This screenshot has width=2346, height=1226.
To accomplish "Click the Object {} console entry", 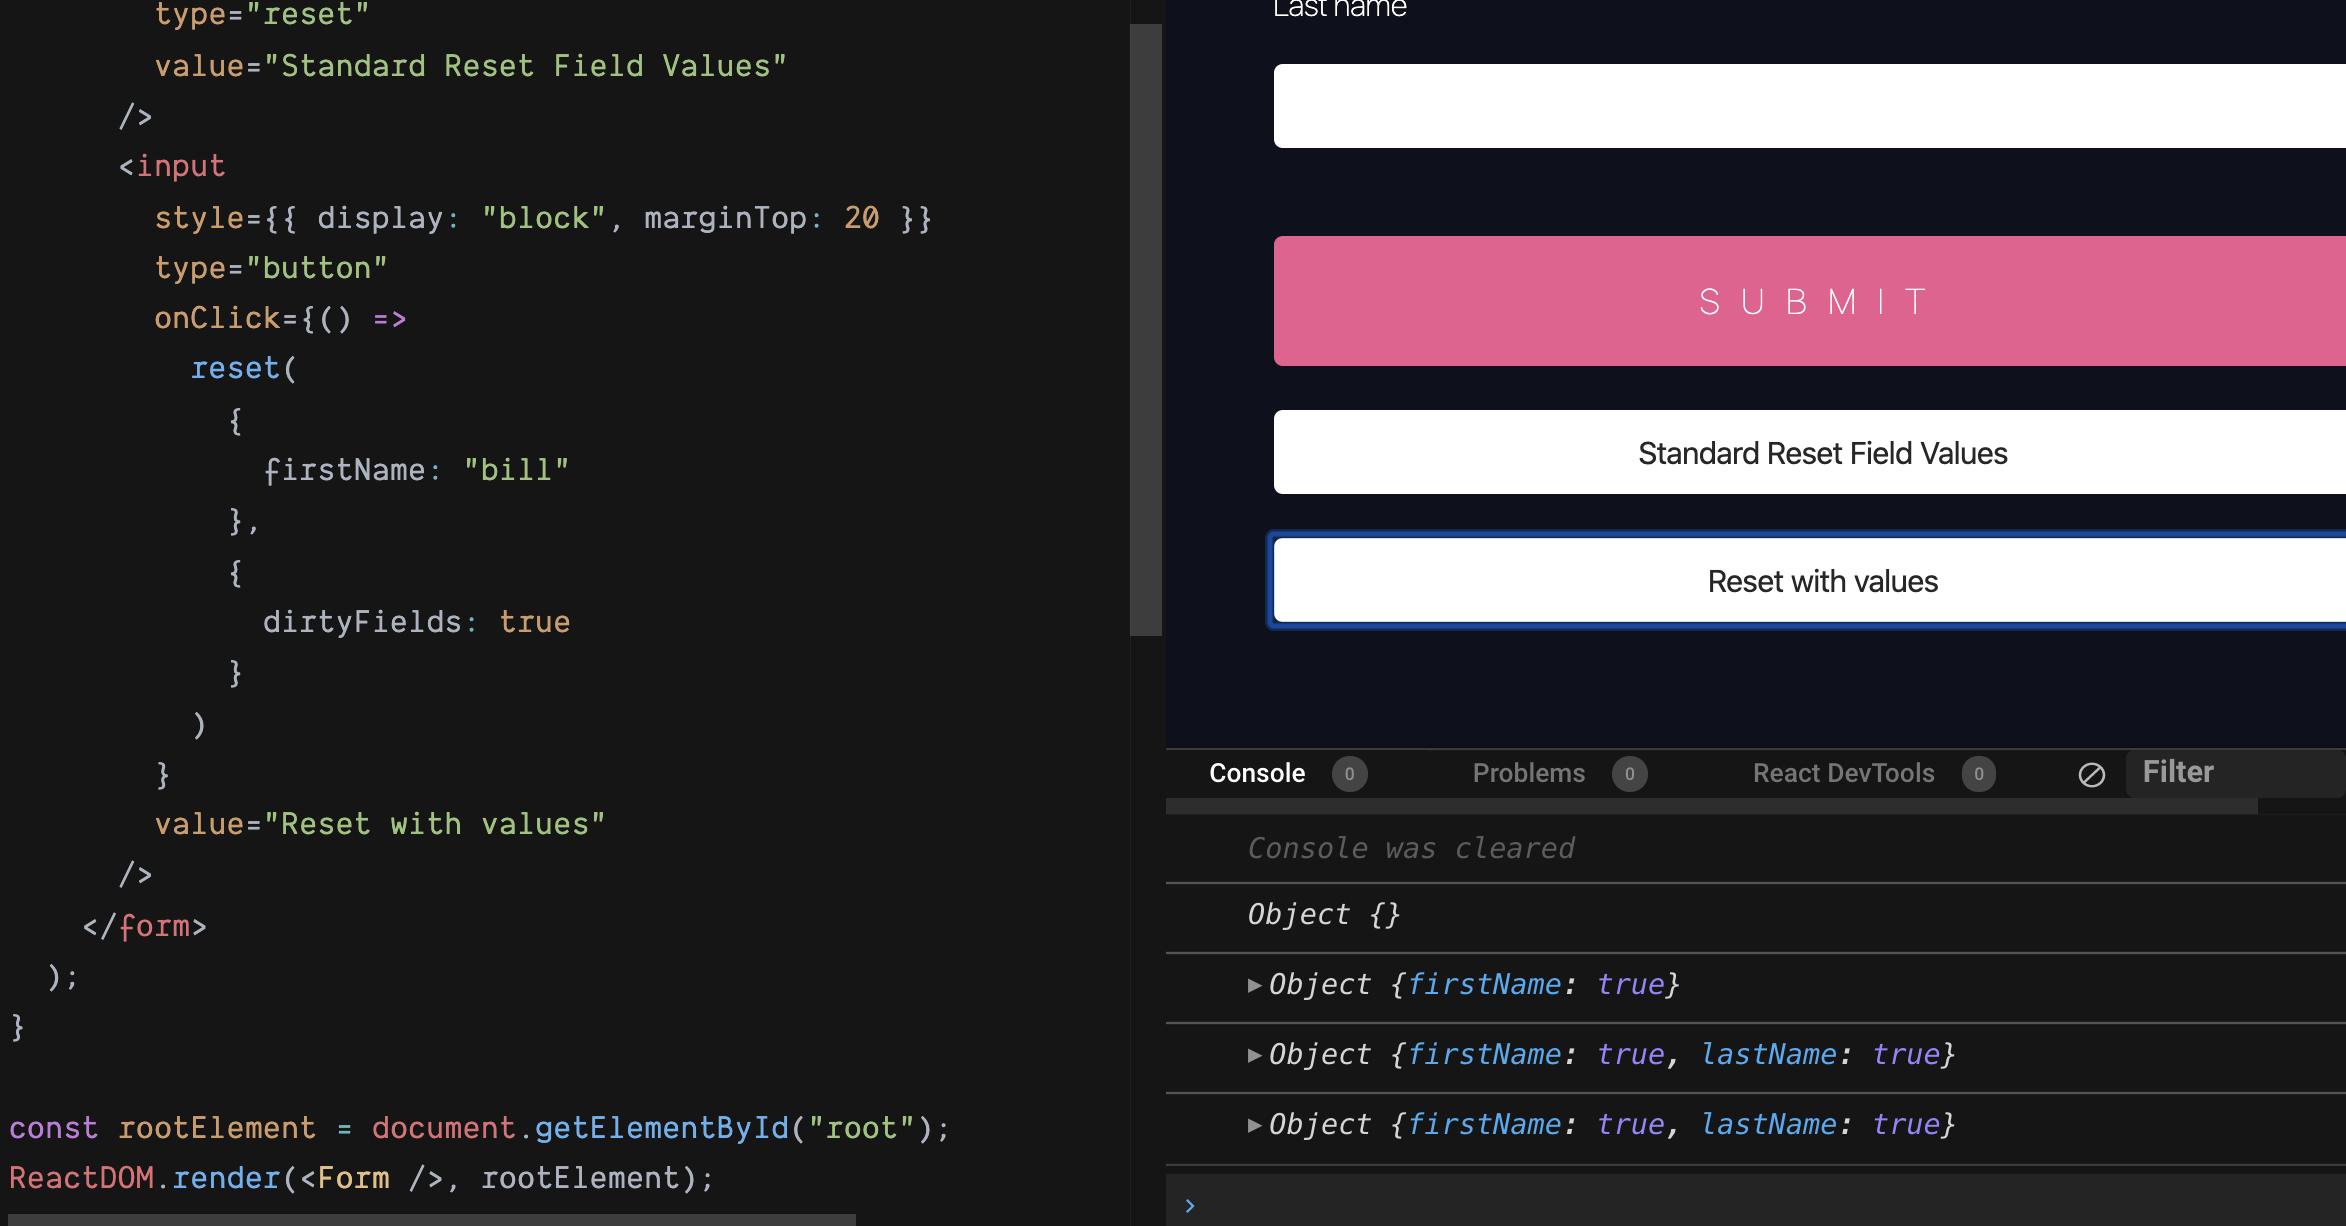I will (x=1322, y=914).
